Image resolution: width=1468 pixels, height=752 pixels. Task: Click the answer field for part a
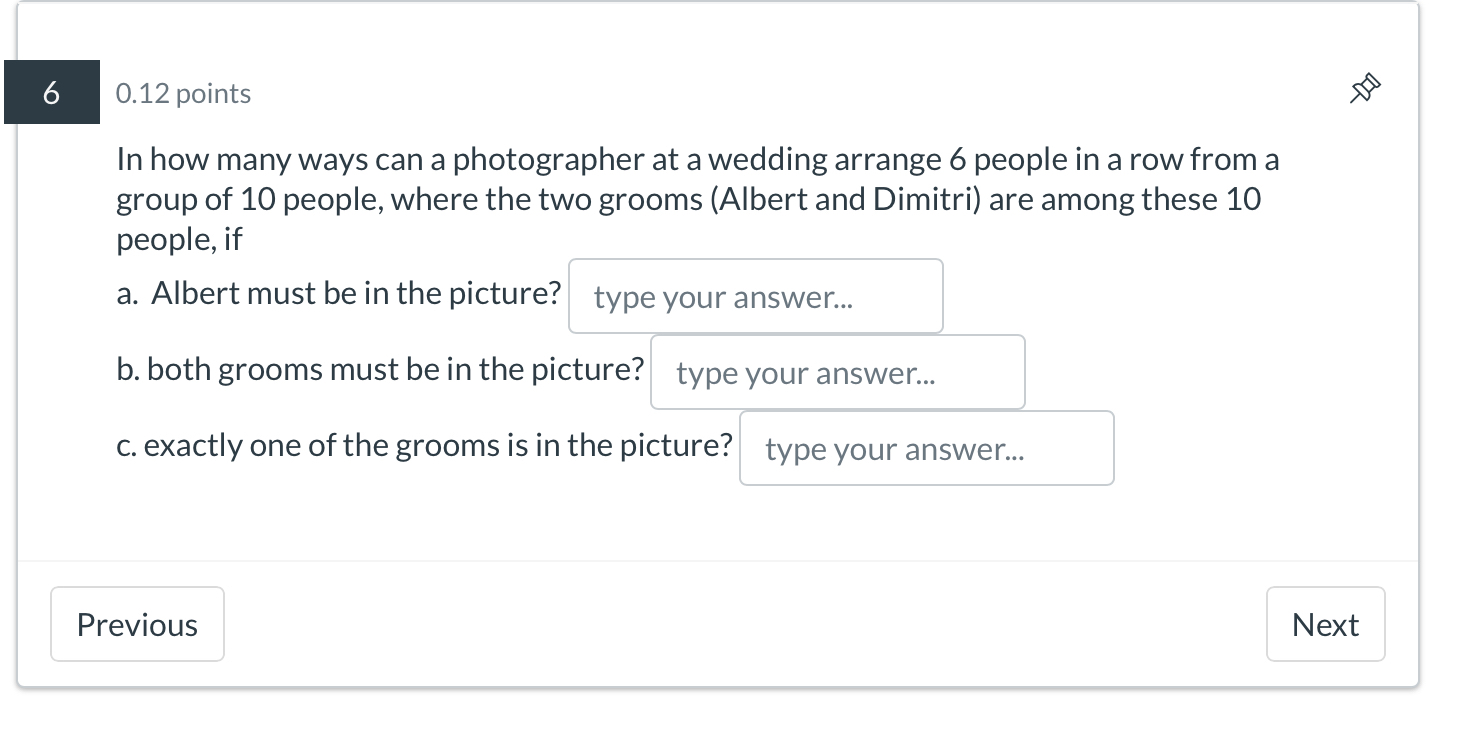point(755,297)
